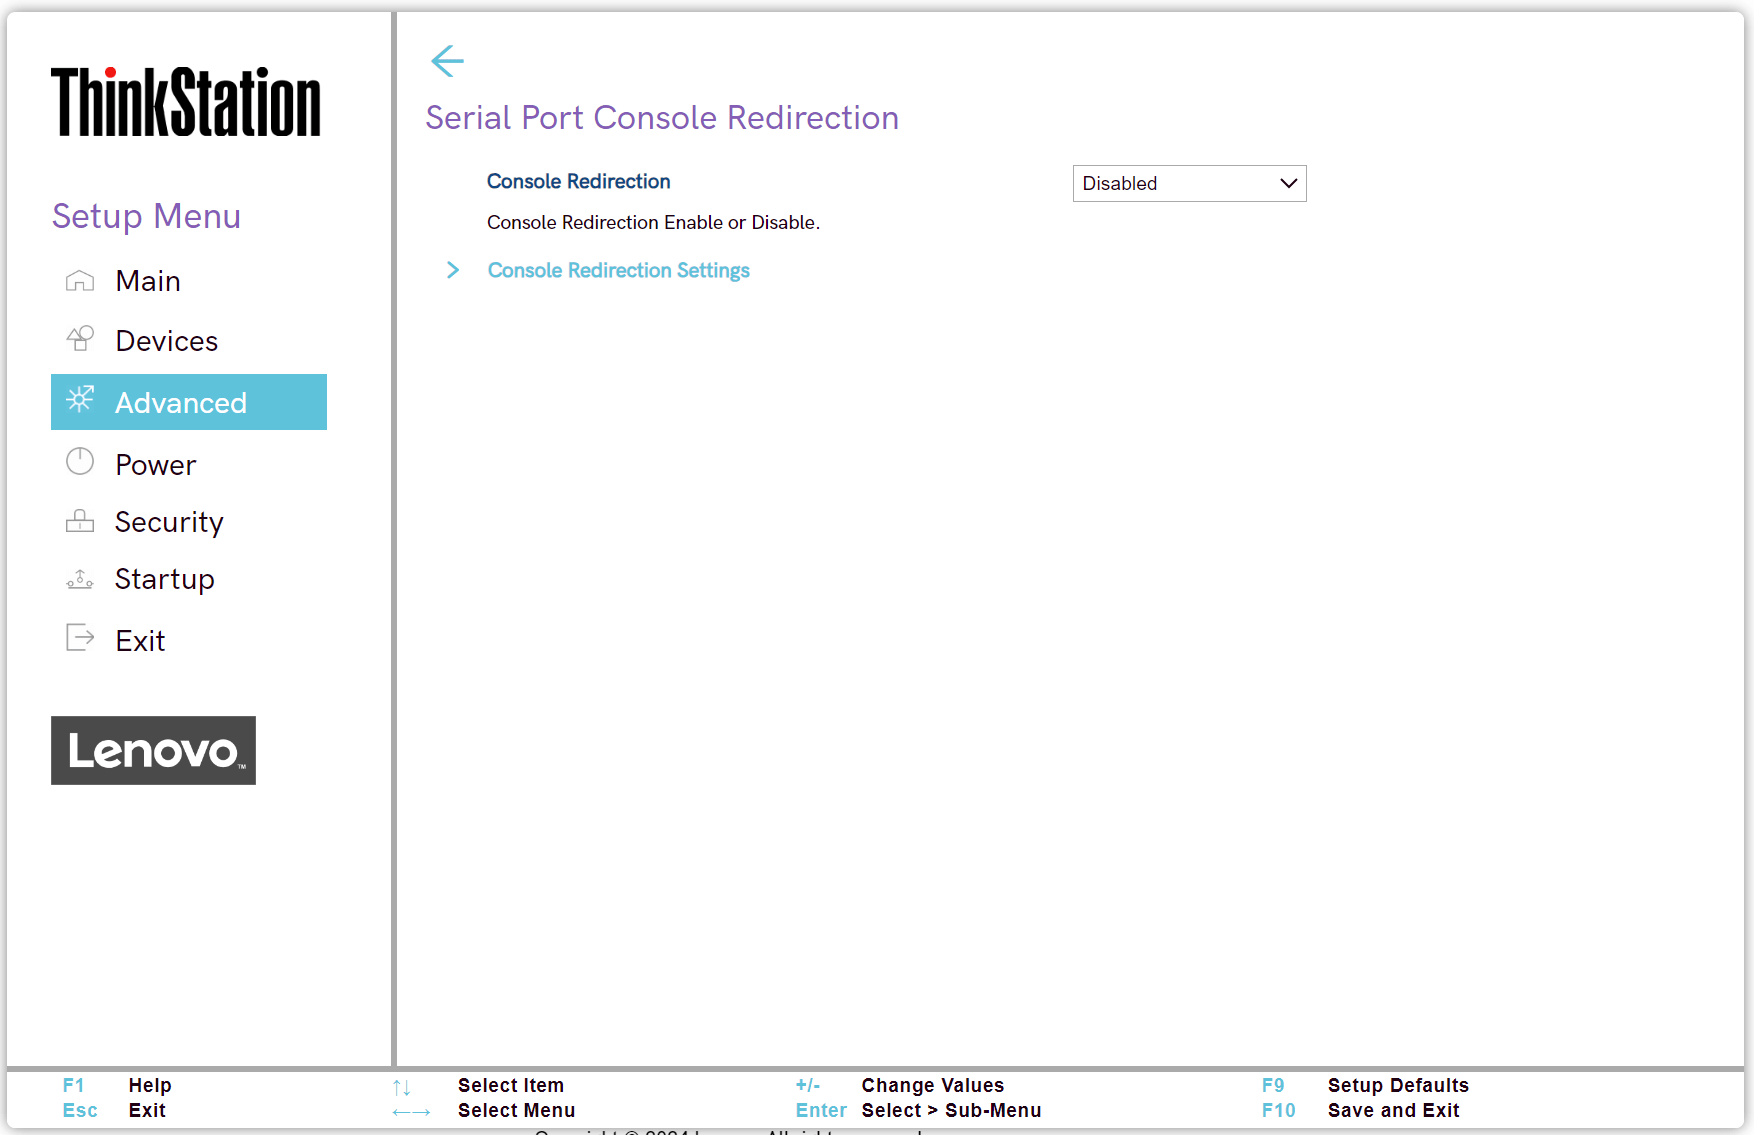The width and height of the screenshot is (1754, 1135).
Task: Expand Console Redirection Settings chevron
Action: [453, 270]
